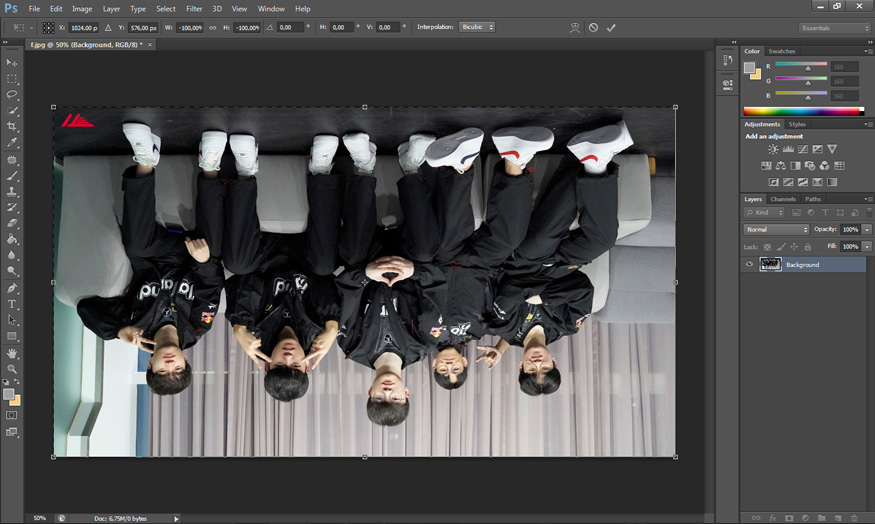Expand the Essentials workspace dropdown
Screen dimensions: 875x524
point(834,28)
